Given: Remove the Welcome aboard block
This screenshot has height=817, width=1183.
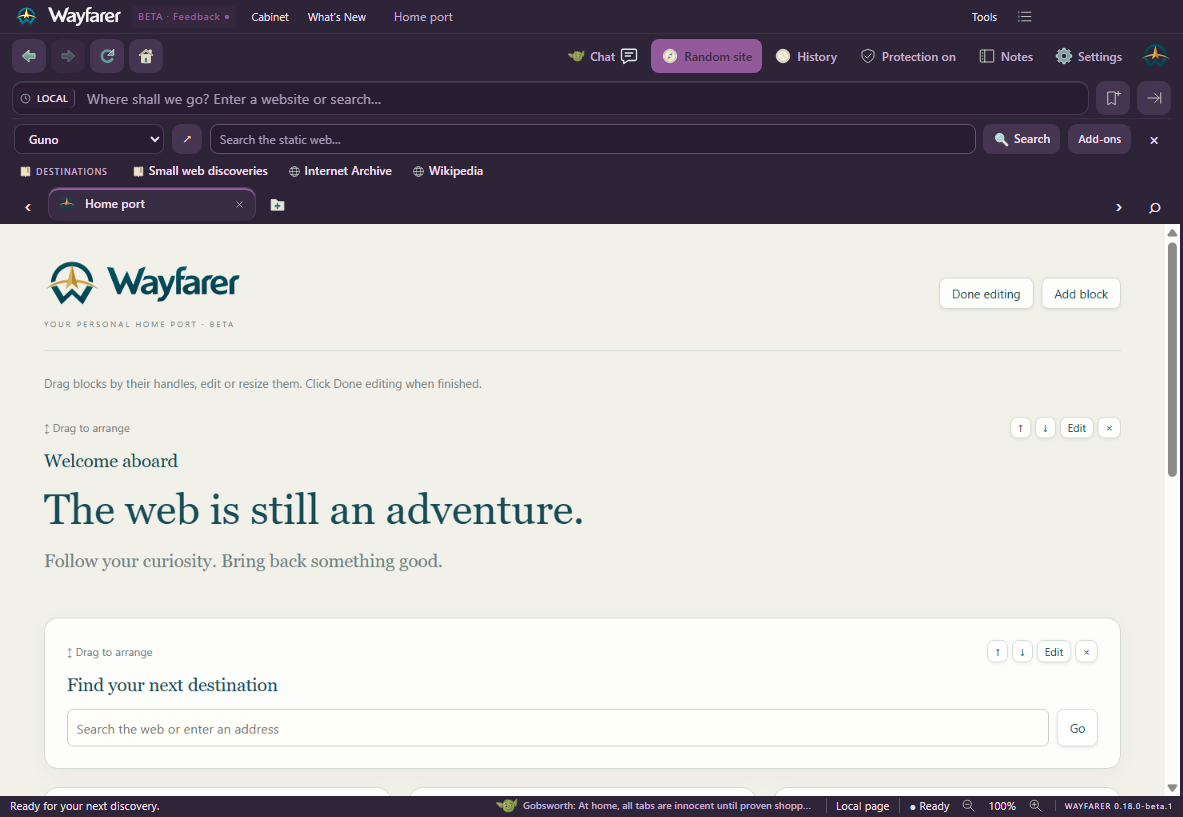Looking at the screenshot, I should pyautogui.click(x=1109, y=428).
